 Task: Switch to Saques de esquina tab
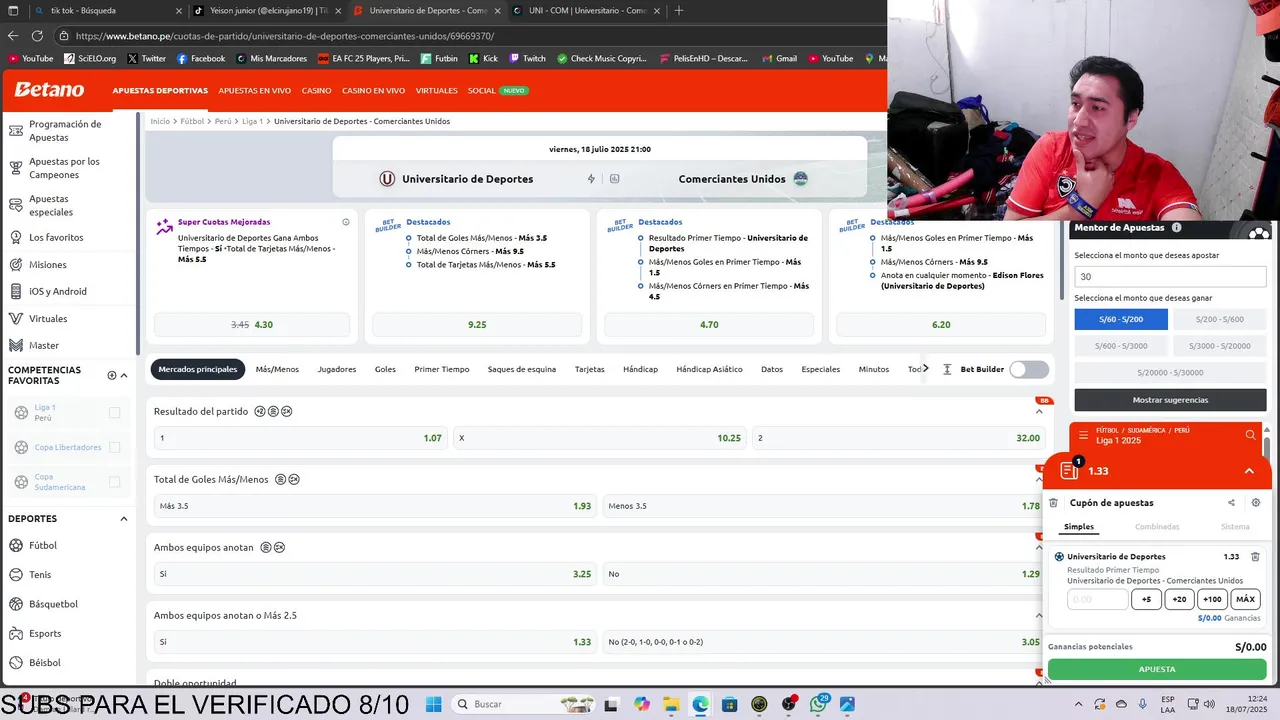522,369
